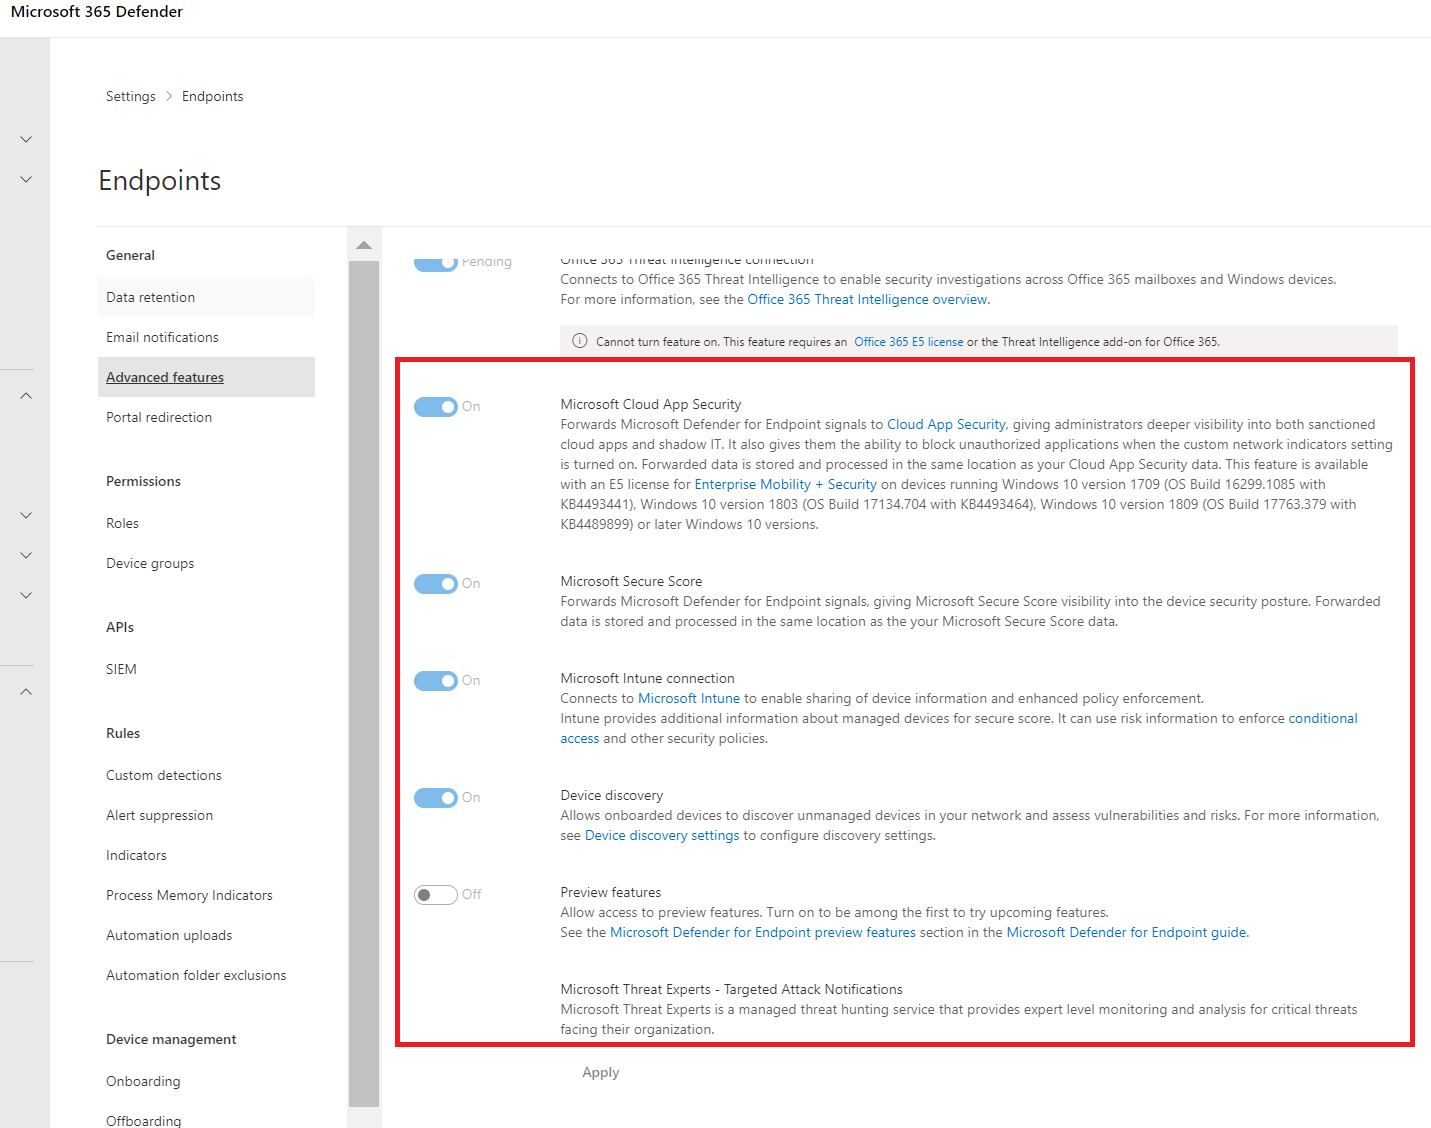Image resolution: width=1431 pixels, height=1128 pixels.
Task: Follow the conditional access link
Action: tap(1322, 718)
